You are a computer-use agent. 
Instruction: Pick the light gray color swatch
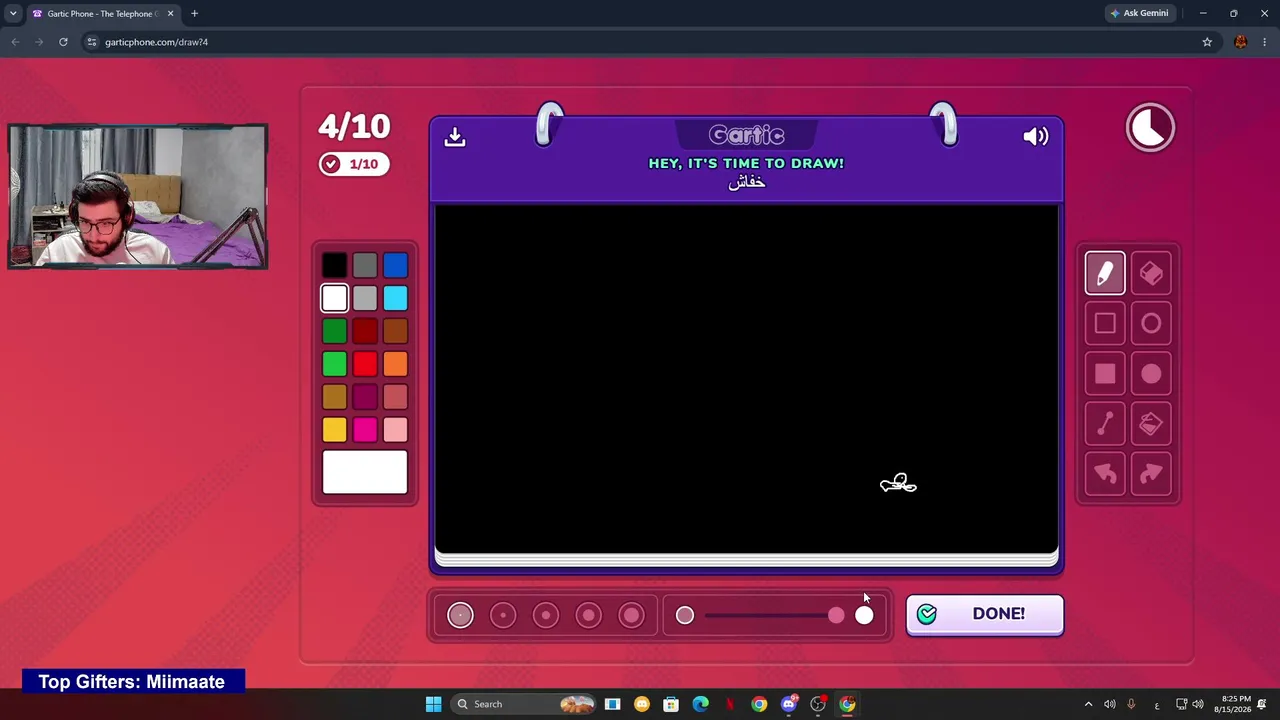(x=365, y=298)
